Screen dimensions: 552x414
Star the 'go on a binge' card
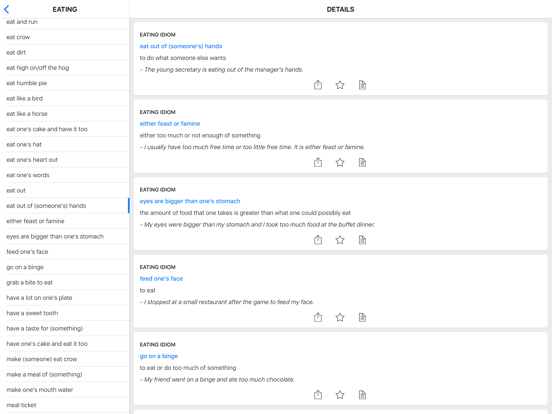[340, 395]
